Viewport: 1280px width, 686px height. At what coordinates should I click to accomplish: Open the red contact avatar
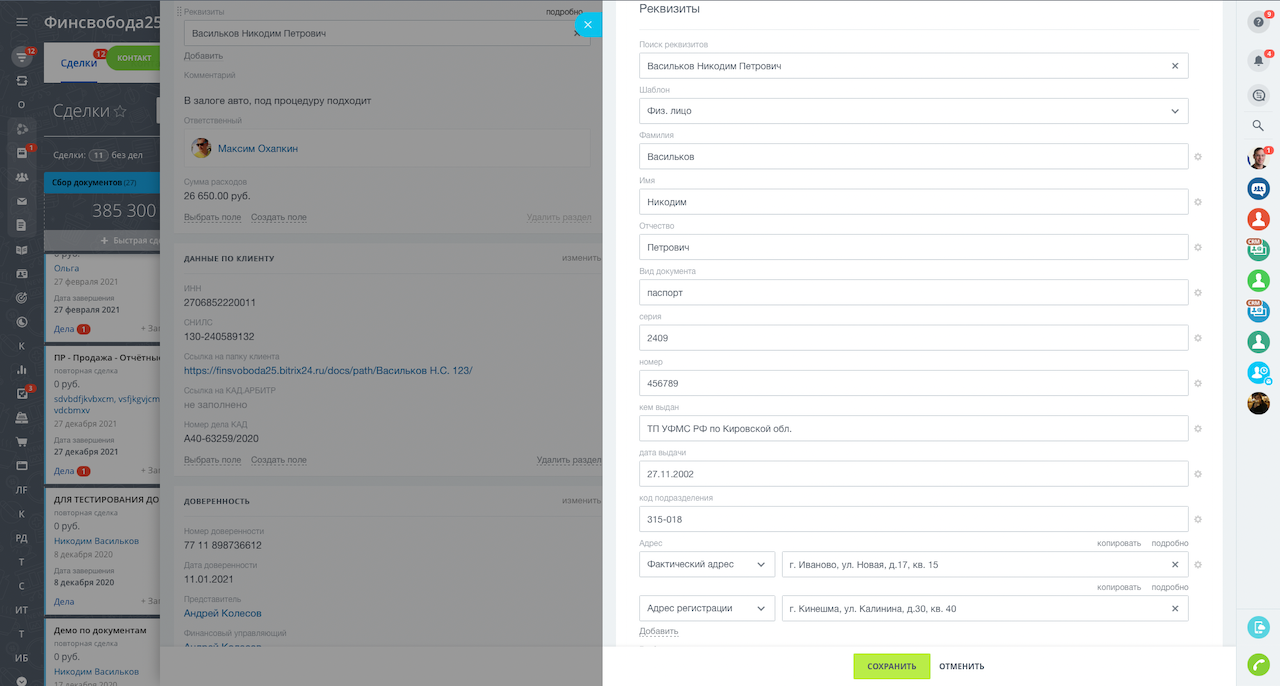pyautogui.click(x=1258, y=219)
